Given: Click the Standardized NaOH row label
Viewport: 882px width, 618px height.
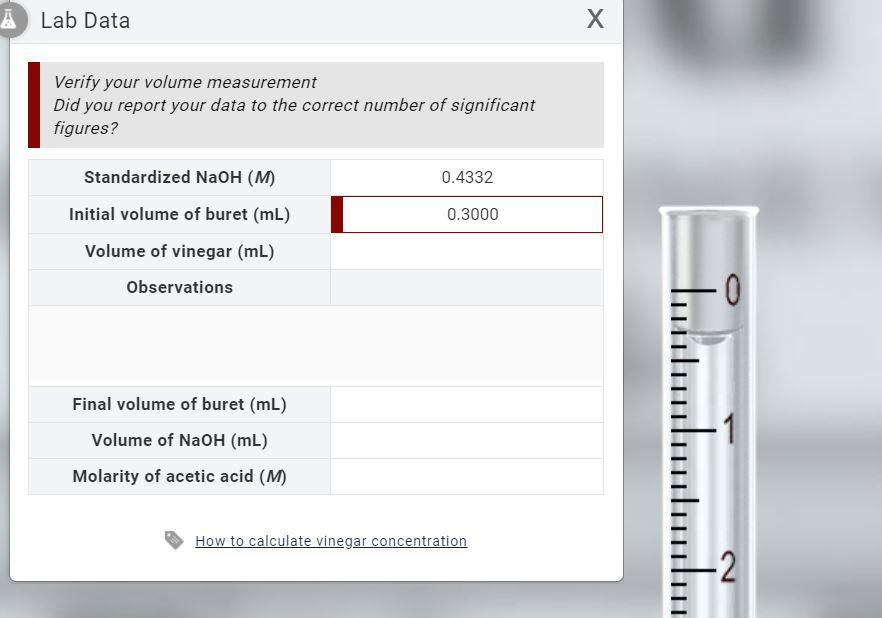Looking at the screenshot, I should click(179, 177).
